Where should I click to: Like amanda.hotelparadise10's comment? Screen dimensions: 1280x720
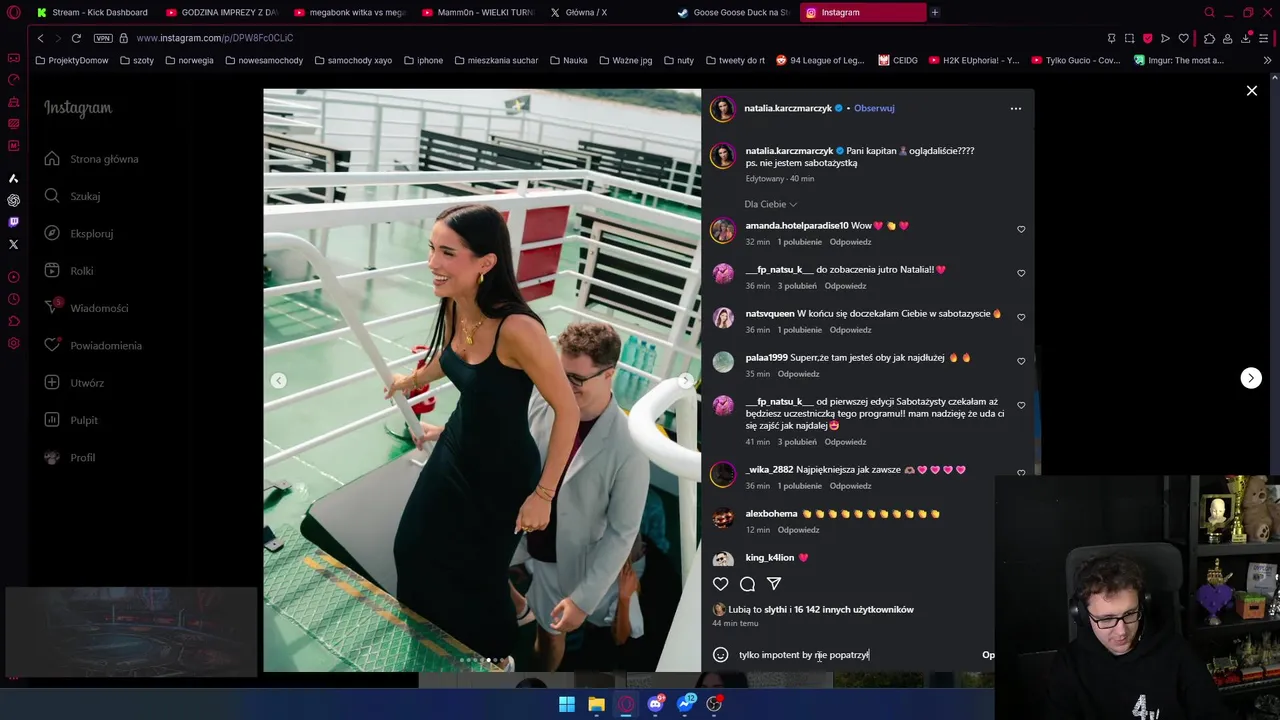coord(1021,229)
